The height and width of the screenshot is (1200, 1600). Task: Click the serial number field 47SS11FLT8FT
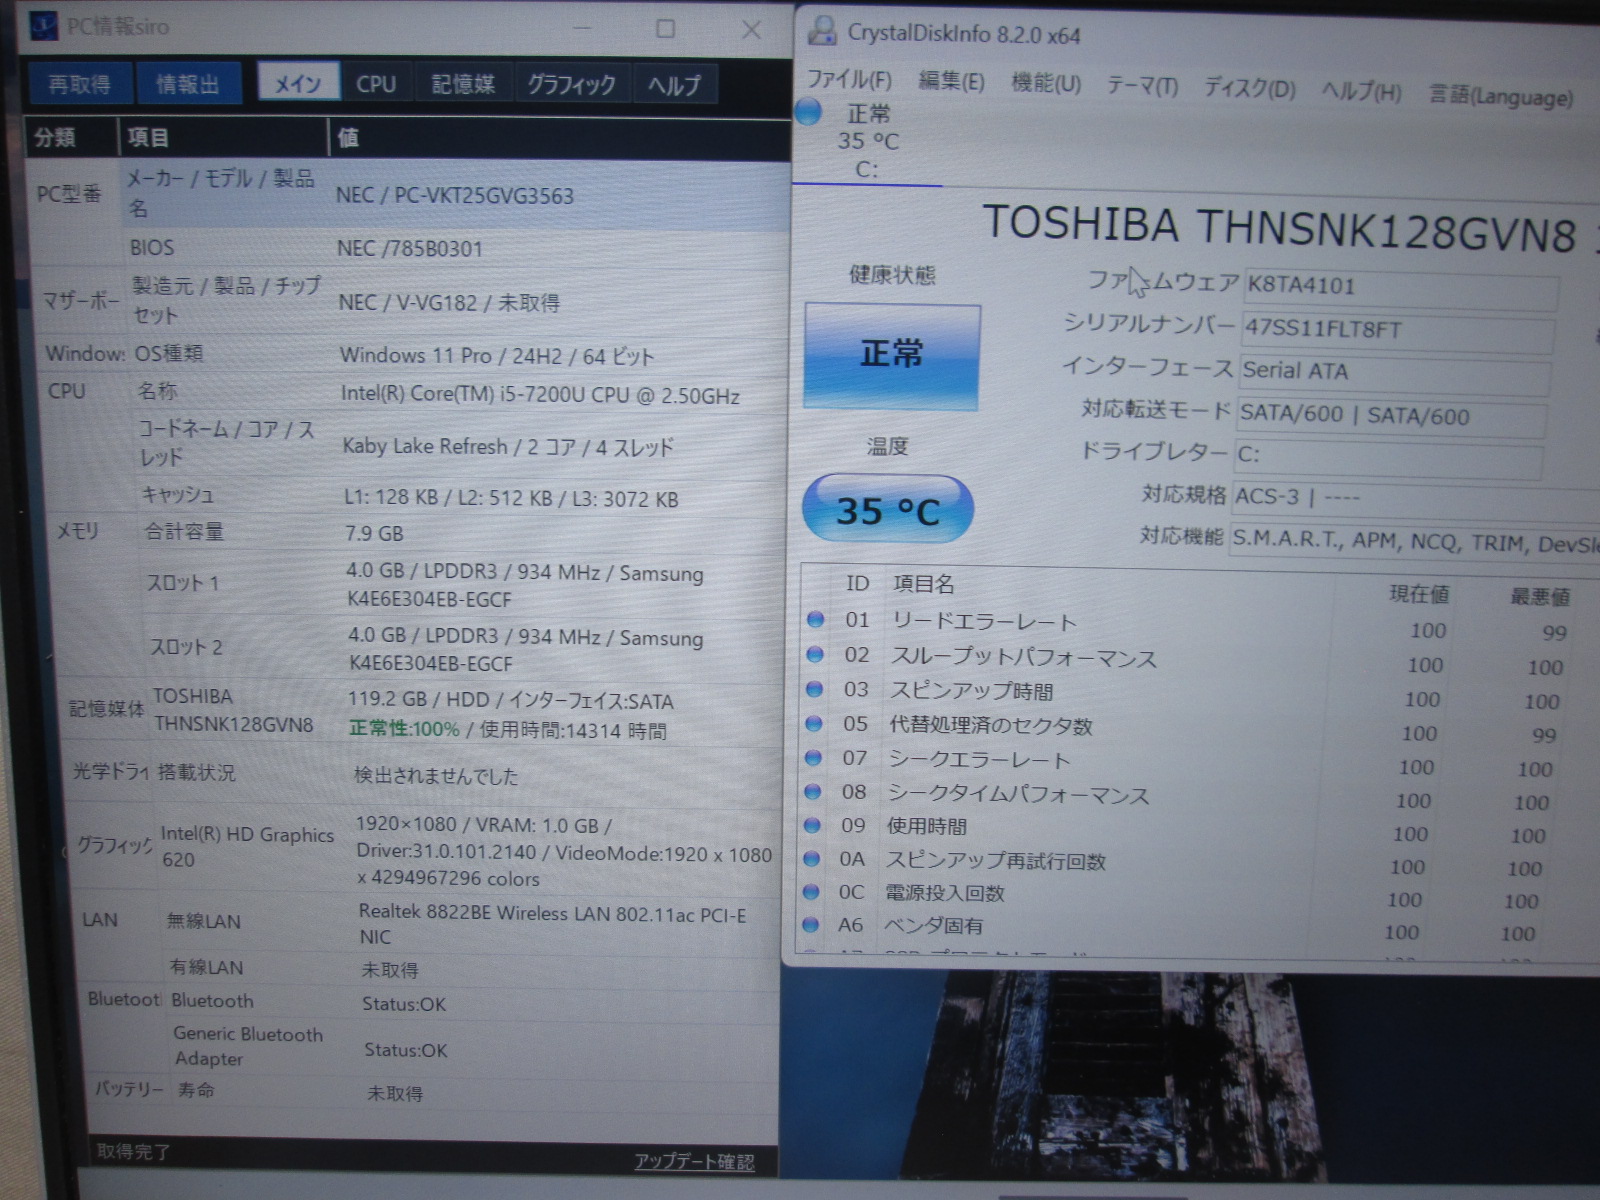pos(1398,331)
